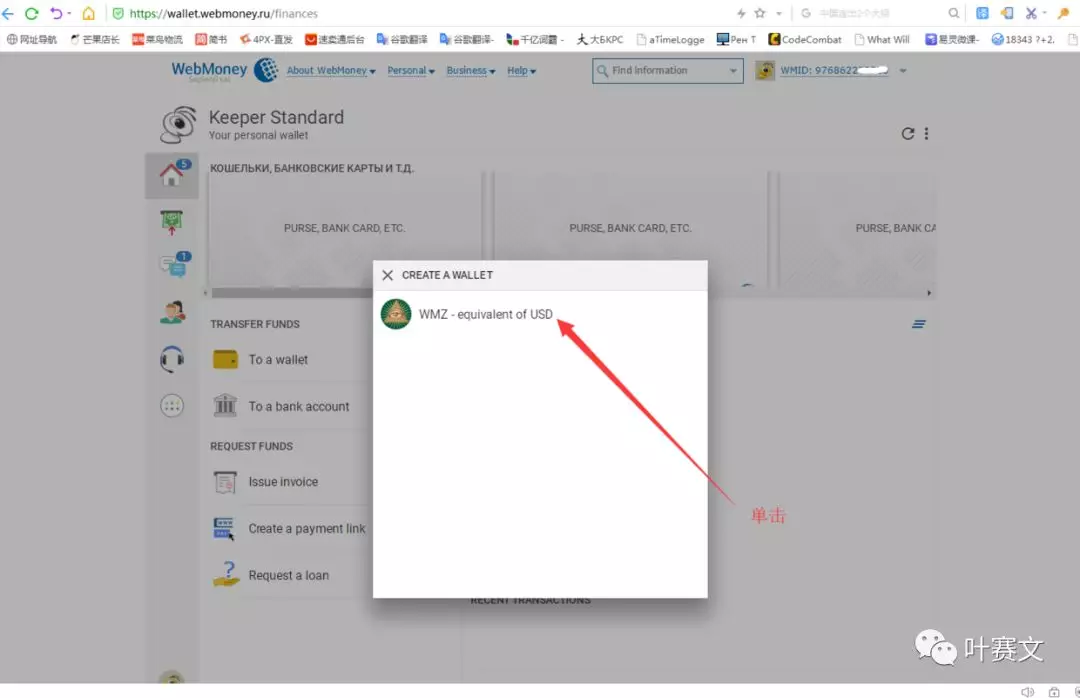This screenshot has height=698, width=1080.
Task: Close the Create a Wallet dialog
Action: pyautogui.click(x=388, y=275)
